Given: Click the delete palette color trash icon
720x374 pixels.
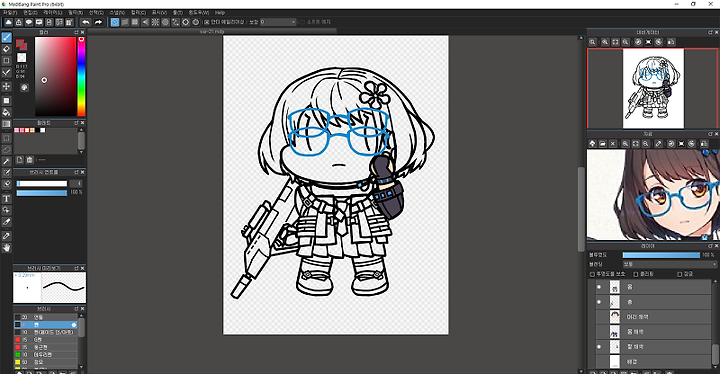Looking at the screenshot, I should coord(29,160).
